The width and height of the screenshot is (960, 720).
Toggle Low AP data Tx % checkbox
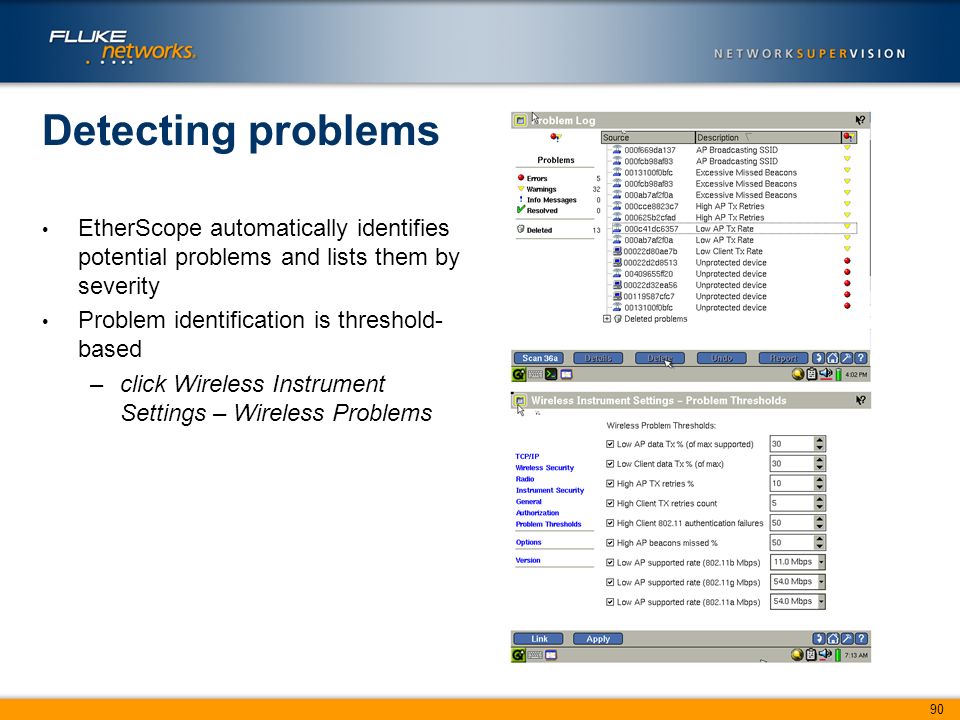coord(610,444)
